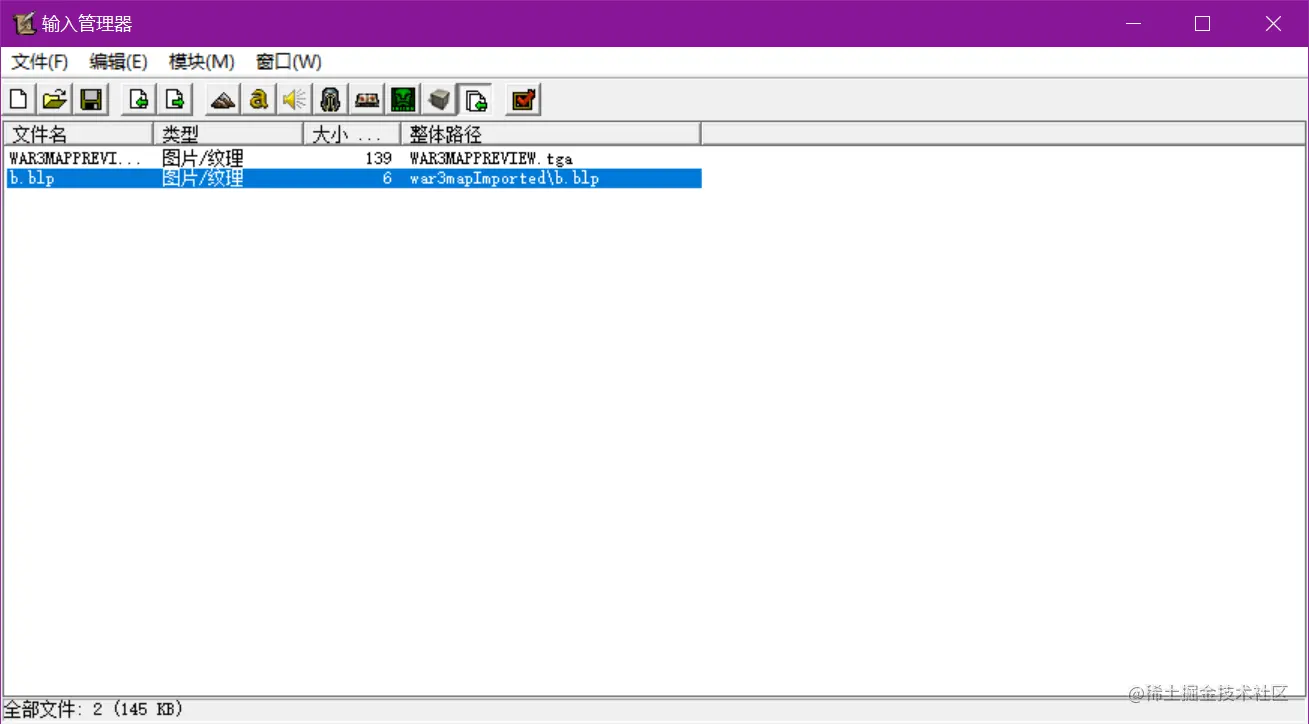Screen dimensions: 1309x724
Task: Click the Test Map checkmark icon
Action: (523, 99)
